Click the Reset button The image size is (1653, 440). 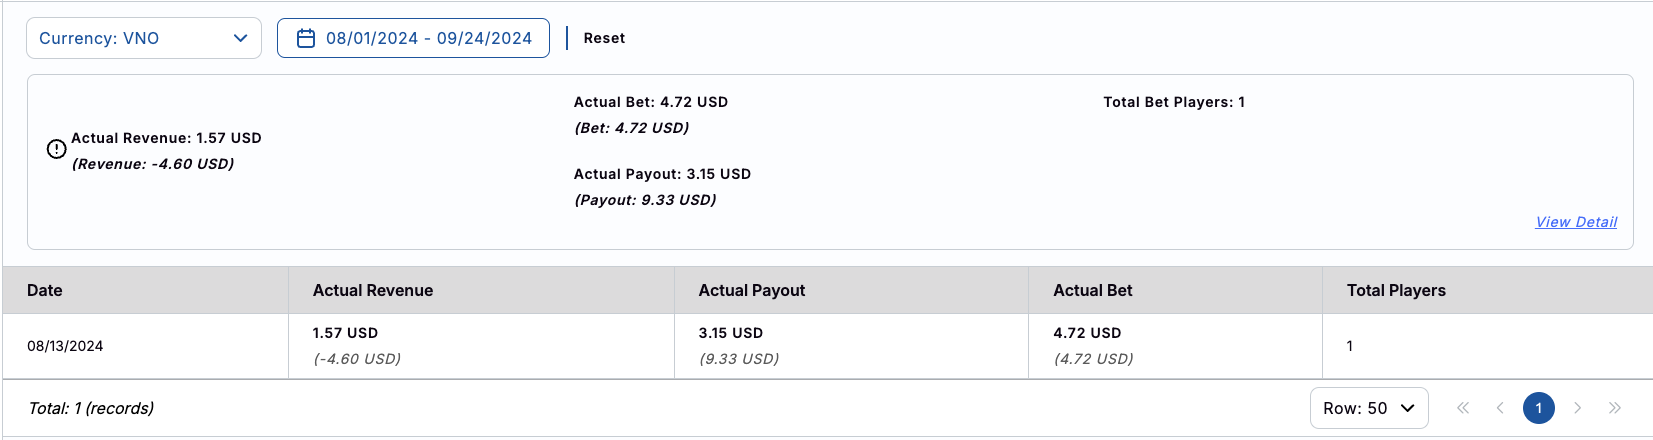[x=604, y=38]
